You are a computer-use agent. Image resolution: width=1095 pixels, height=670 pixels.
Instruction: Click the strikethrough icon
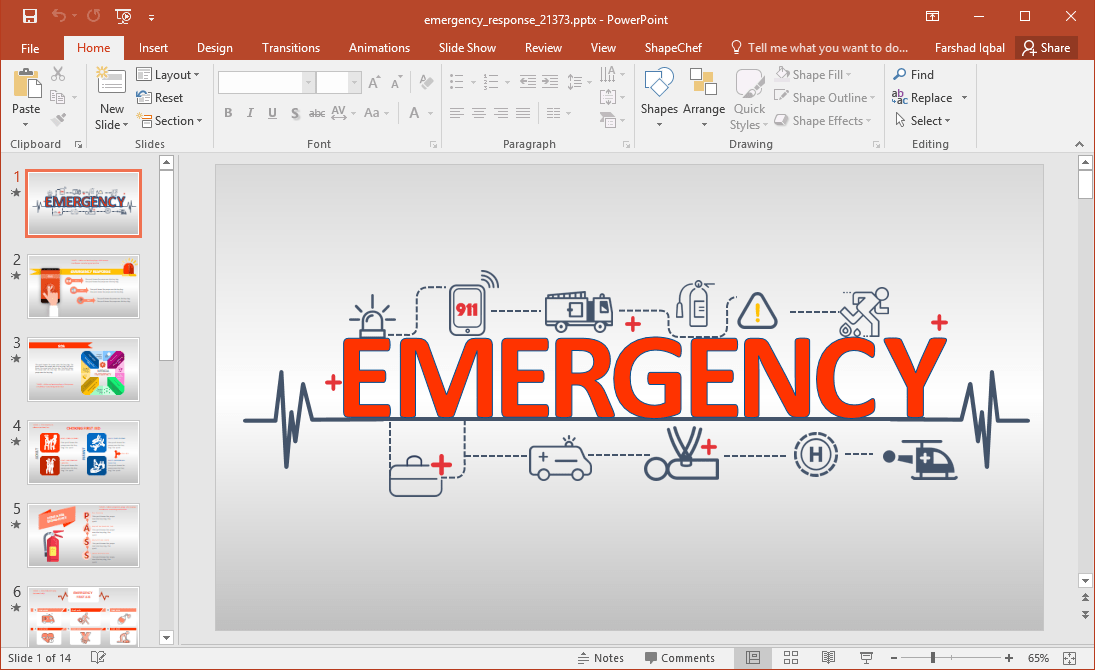click(316, 113)
